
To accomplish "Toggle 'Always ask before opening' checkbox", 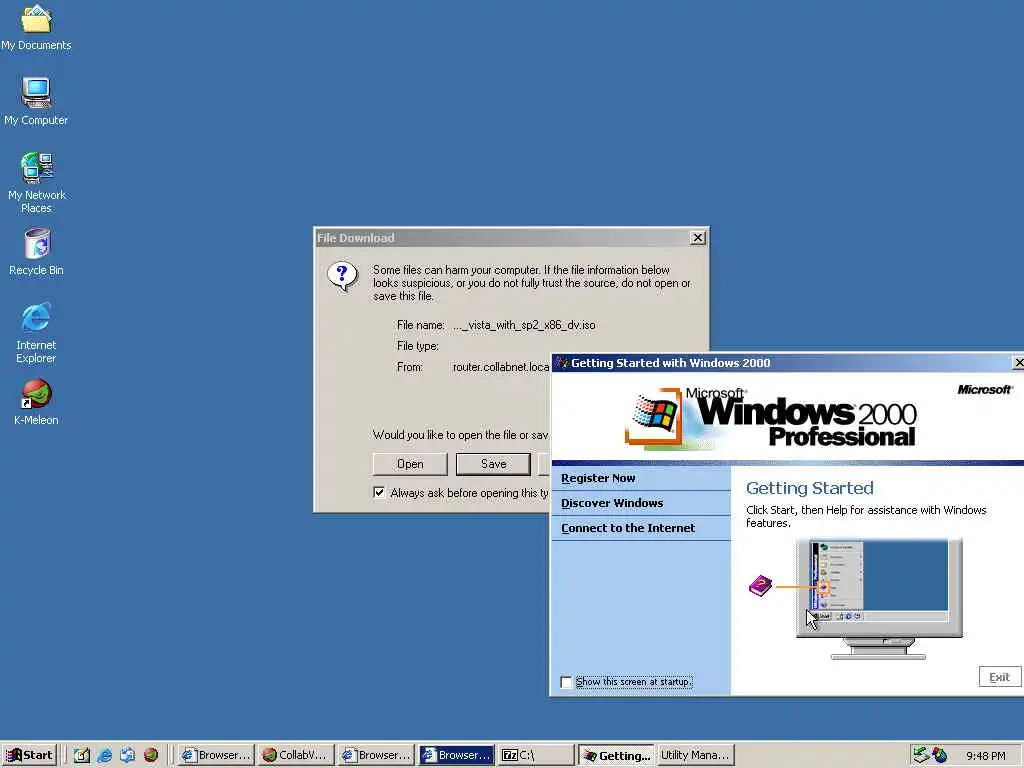I will pyautogui.click(x=379, y=492).
